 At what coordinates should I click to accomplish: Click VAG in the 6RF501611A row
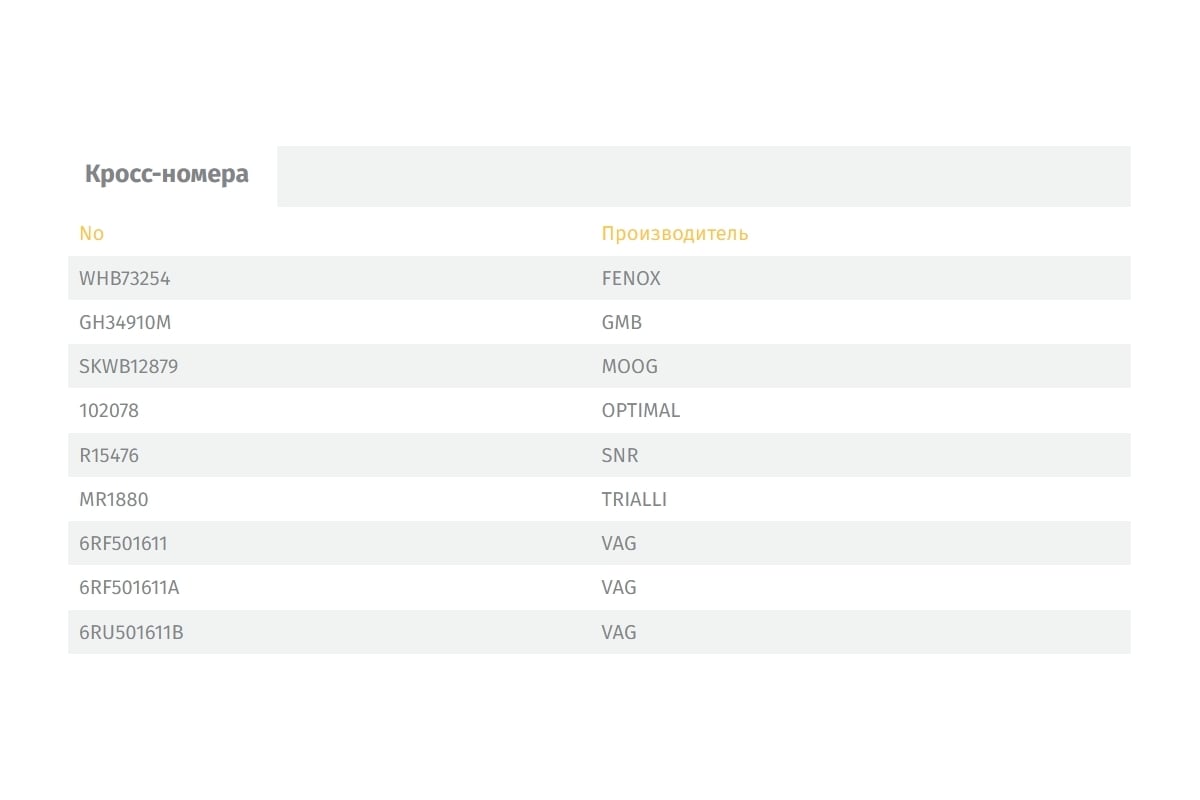[x=619, y=588]
